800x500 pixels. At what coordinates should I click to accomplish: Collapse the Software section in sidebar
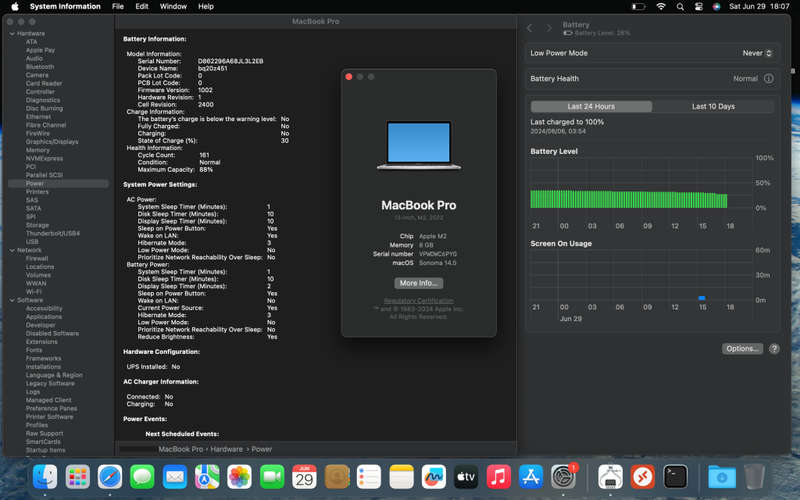(12, 301)
